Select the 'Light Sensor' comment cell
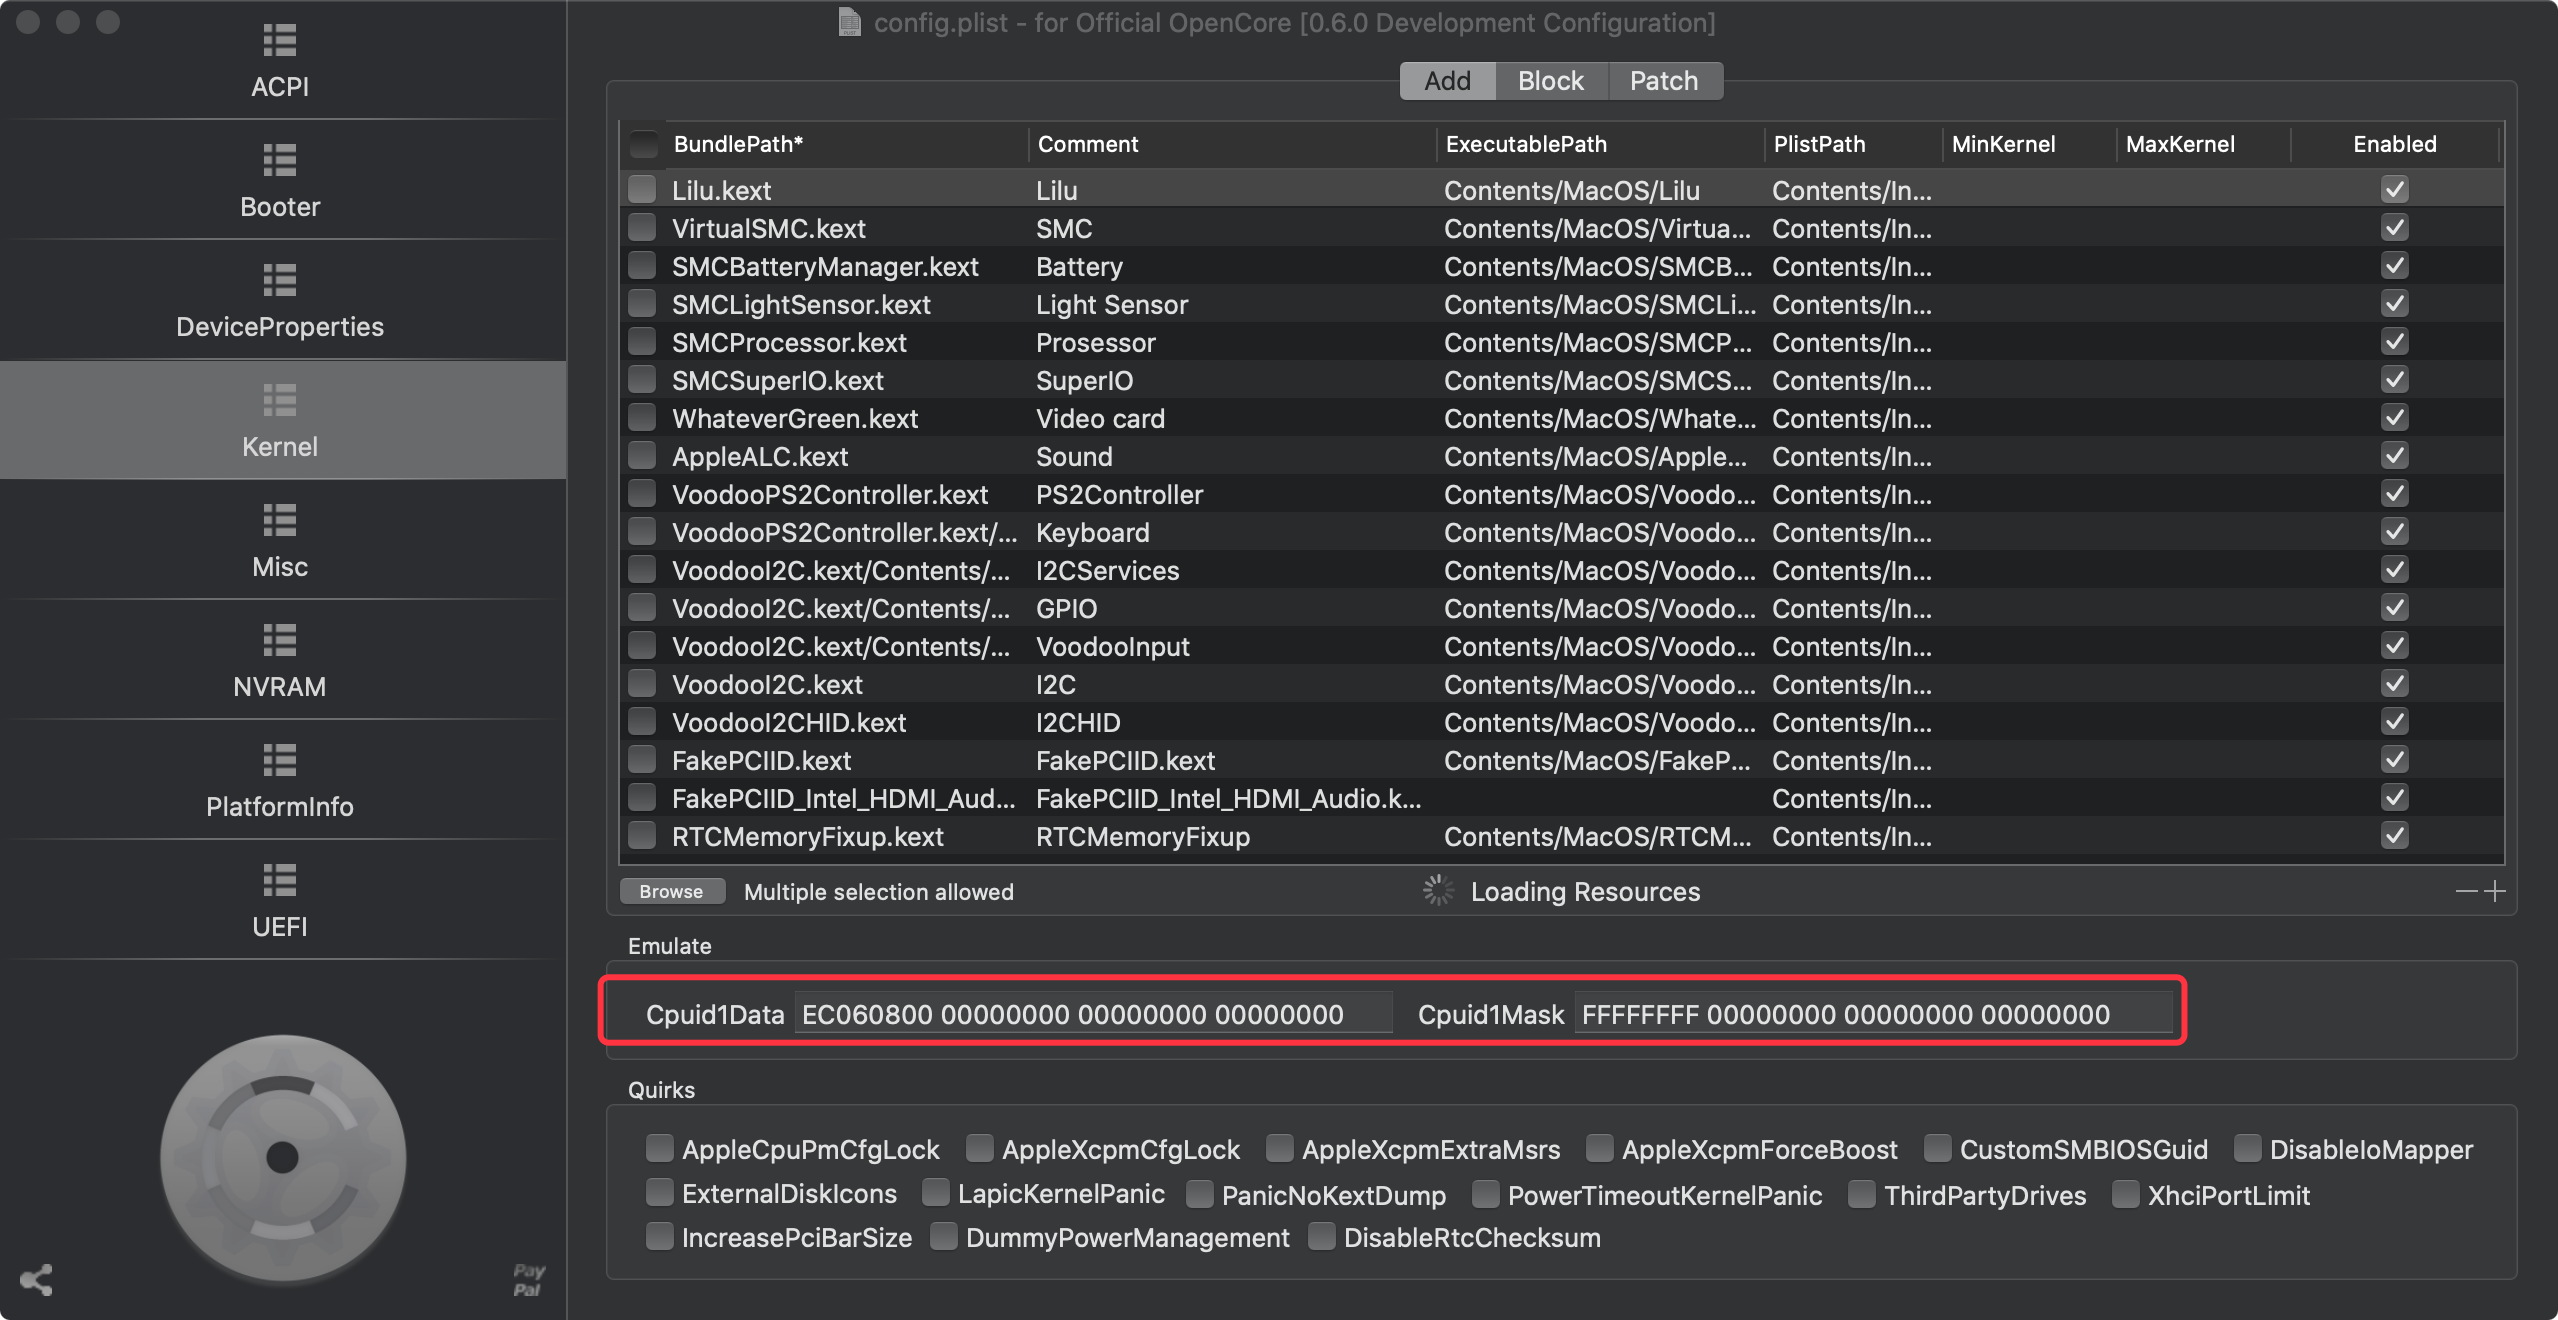This screenshot has height=1320, width=2558. click(x=1112, y=304)
